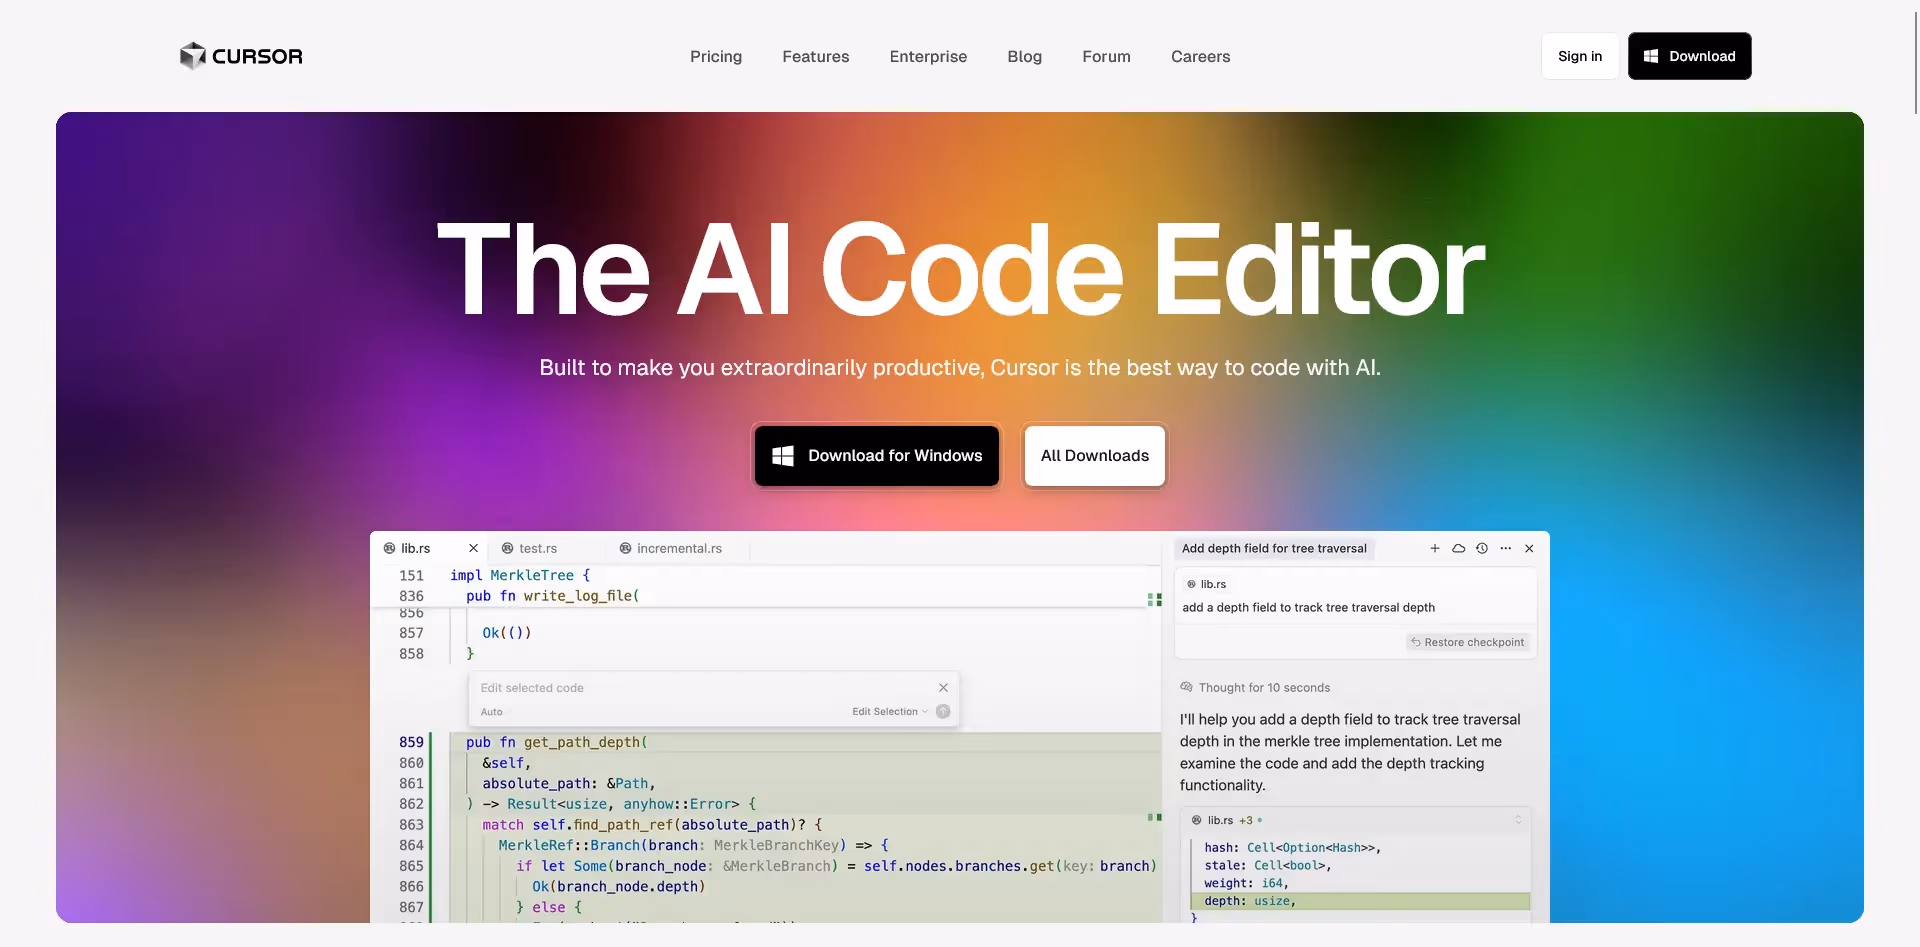Visit the Forum link
The width and height of the screenshot is (1920, 947).
1106,56
